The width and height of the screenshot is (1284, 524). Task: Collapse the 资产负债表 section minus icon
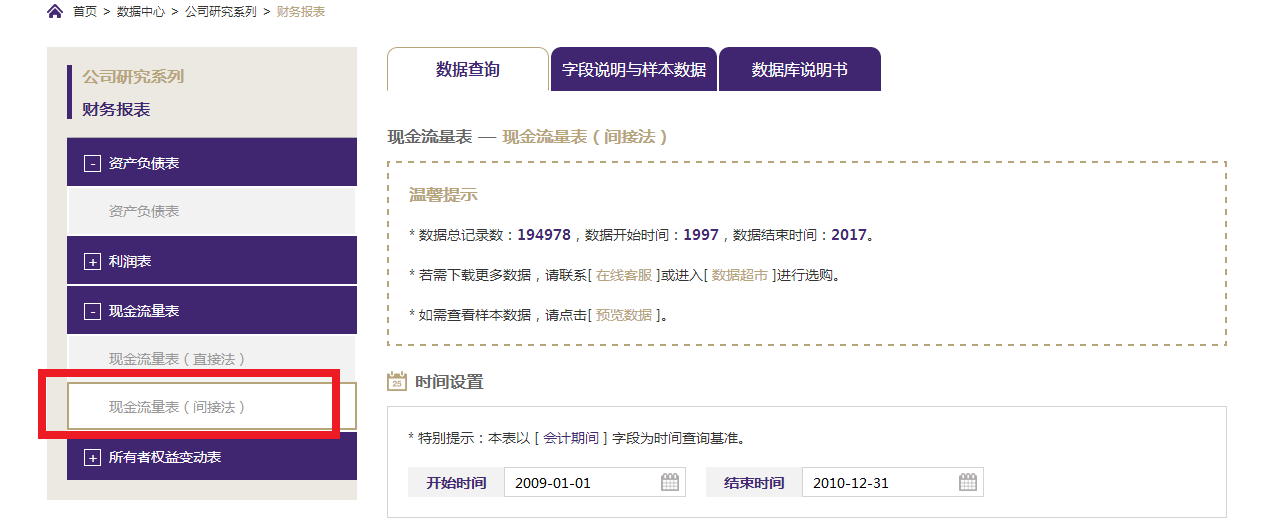92,164
